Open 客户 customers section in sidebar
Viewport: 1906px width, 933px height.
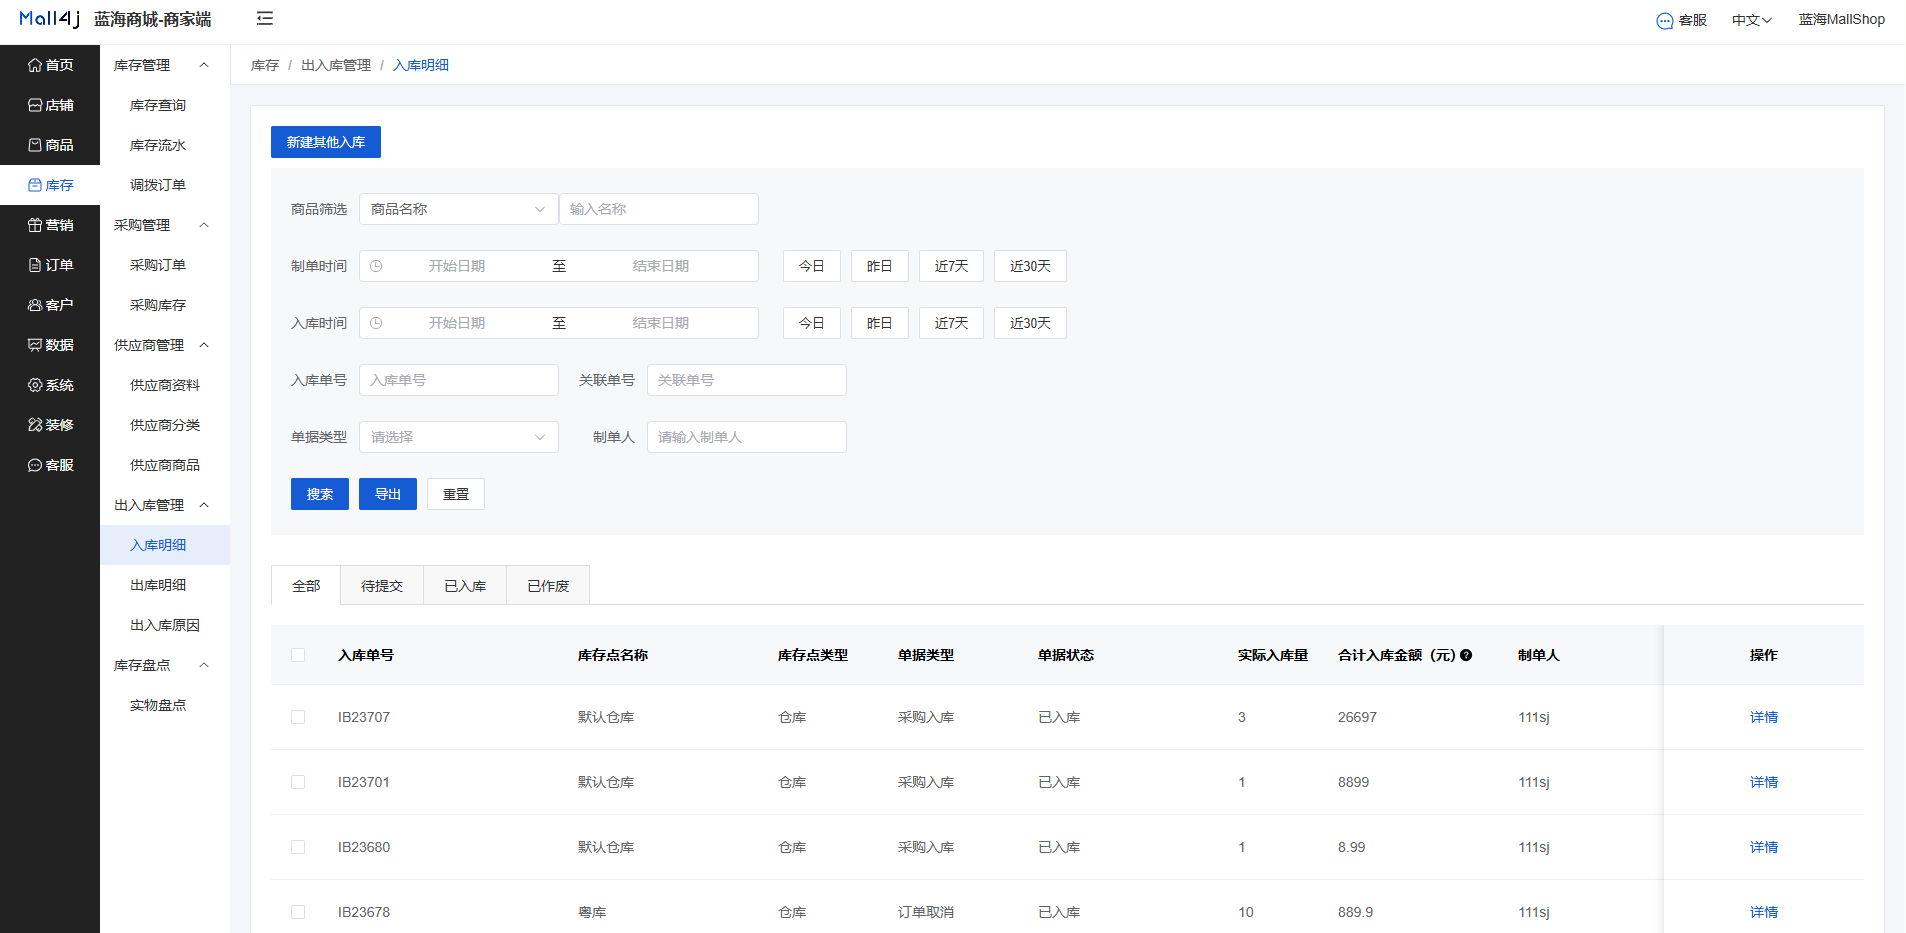pos(50,305)
